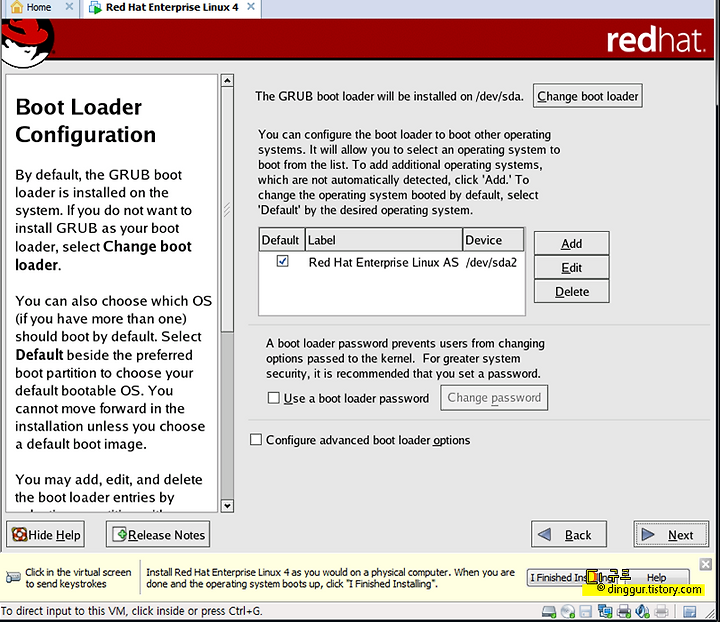Click the help panel scrollbar thumb
Viewport: 720px width, 622px height.
pyautogui.click(x=227, y=209)
